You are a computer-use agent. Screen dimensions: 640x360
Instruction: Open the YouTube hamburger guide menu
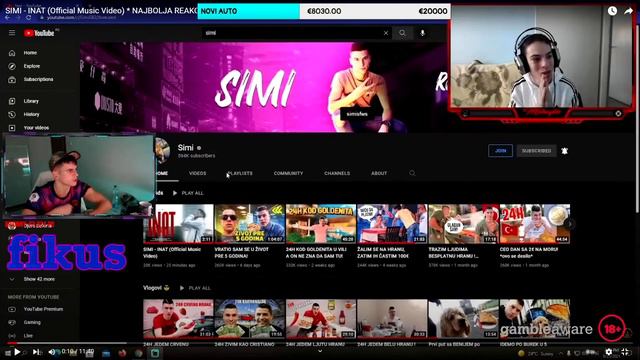click(12, 33)
